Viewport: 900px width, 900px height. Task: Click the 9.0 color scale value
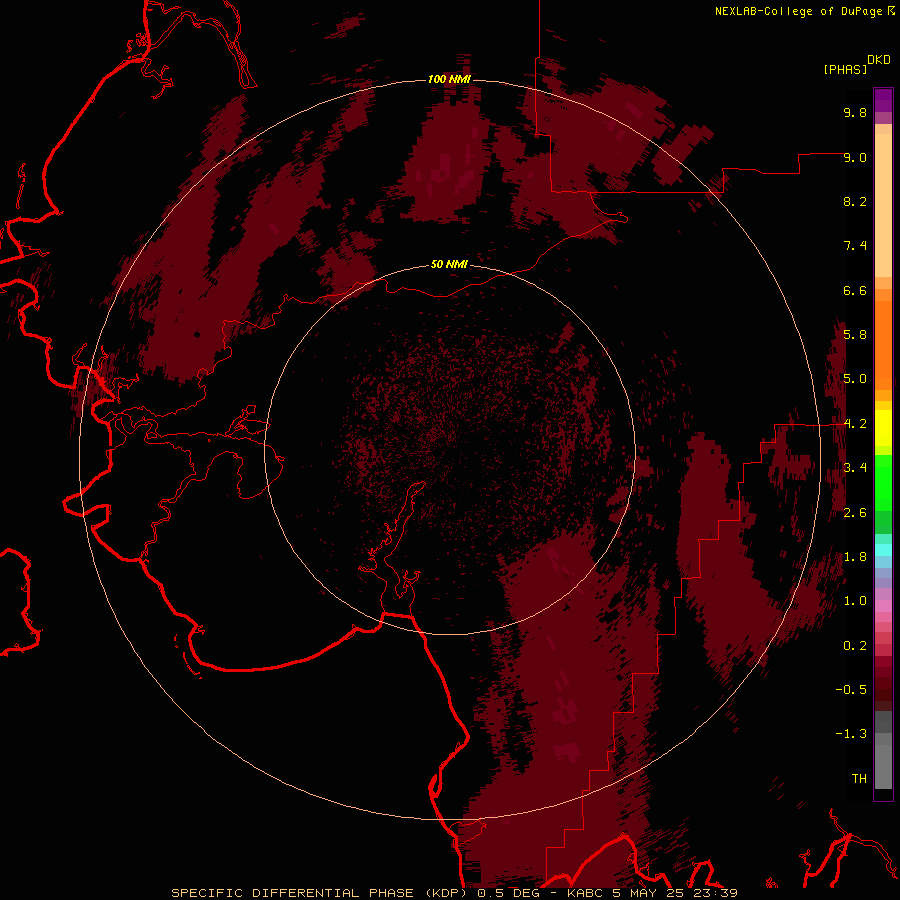(855, 157)
